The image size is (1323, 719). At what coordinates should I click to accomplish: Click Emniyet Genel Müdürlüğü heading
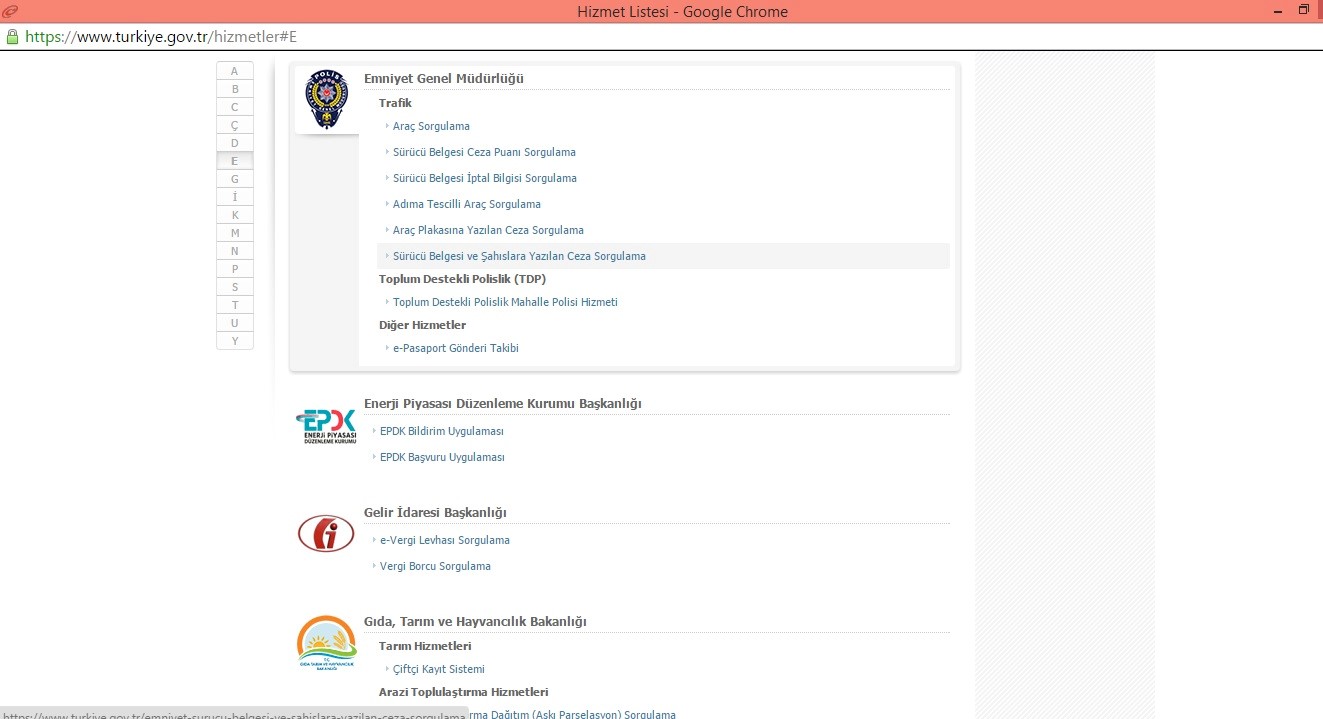(x=444, y=79)
